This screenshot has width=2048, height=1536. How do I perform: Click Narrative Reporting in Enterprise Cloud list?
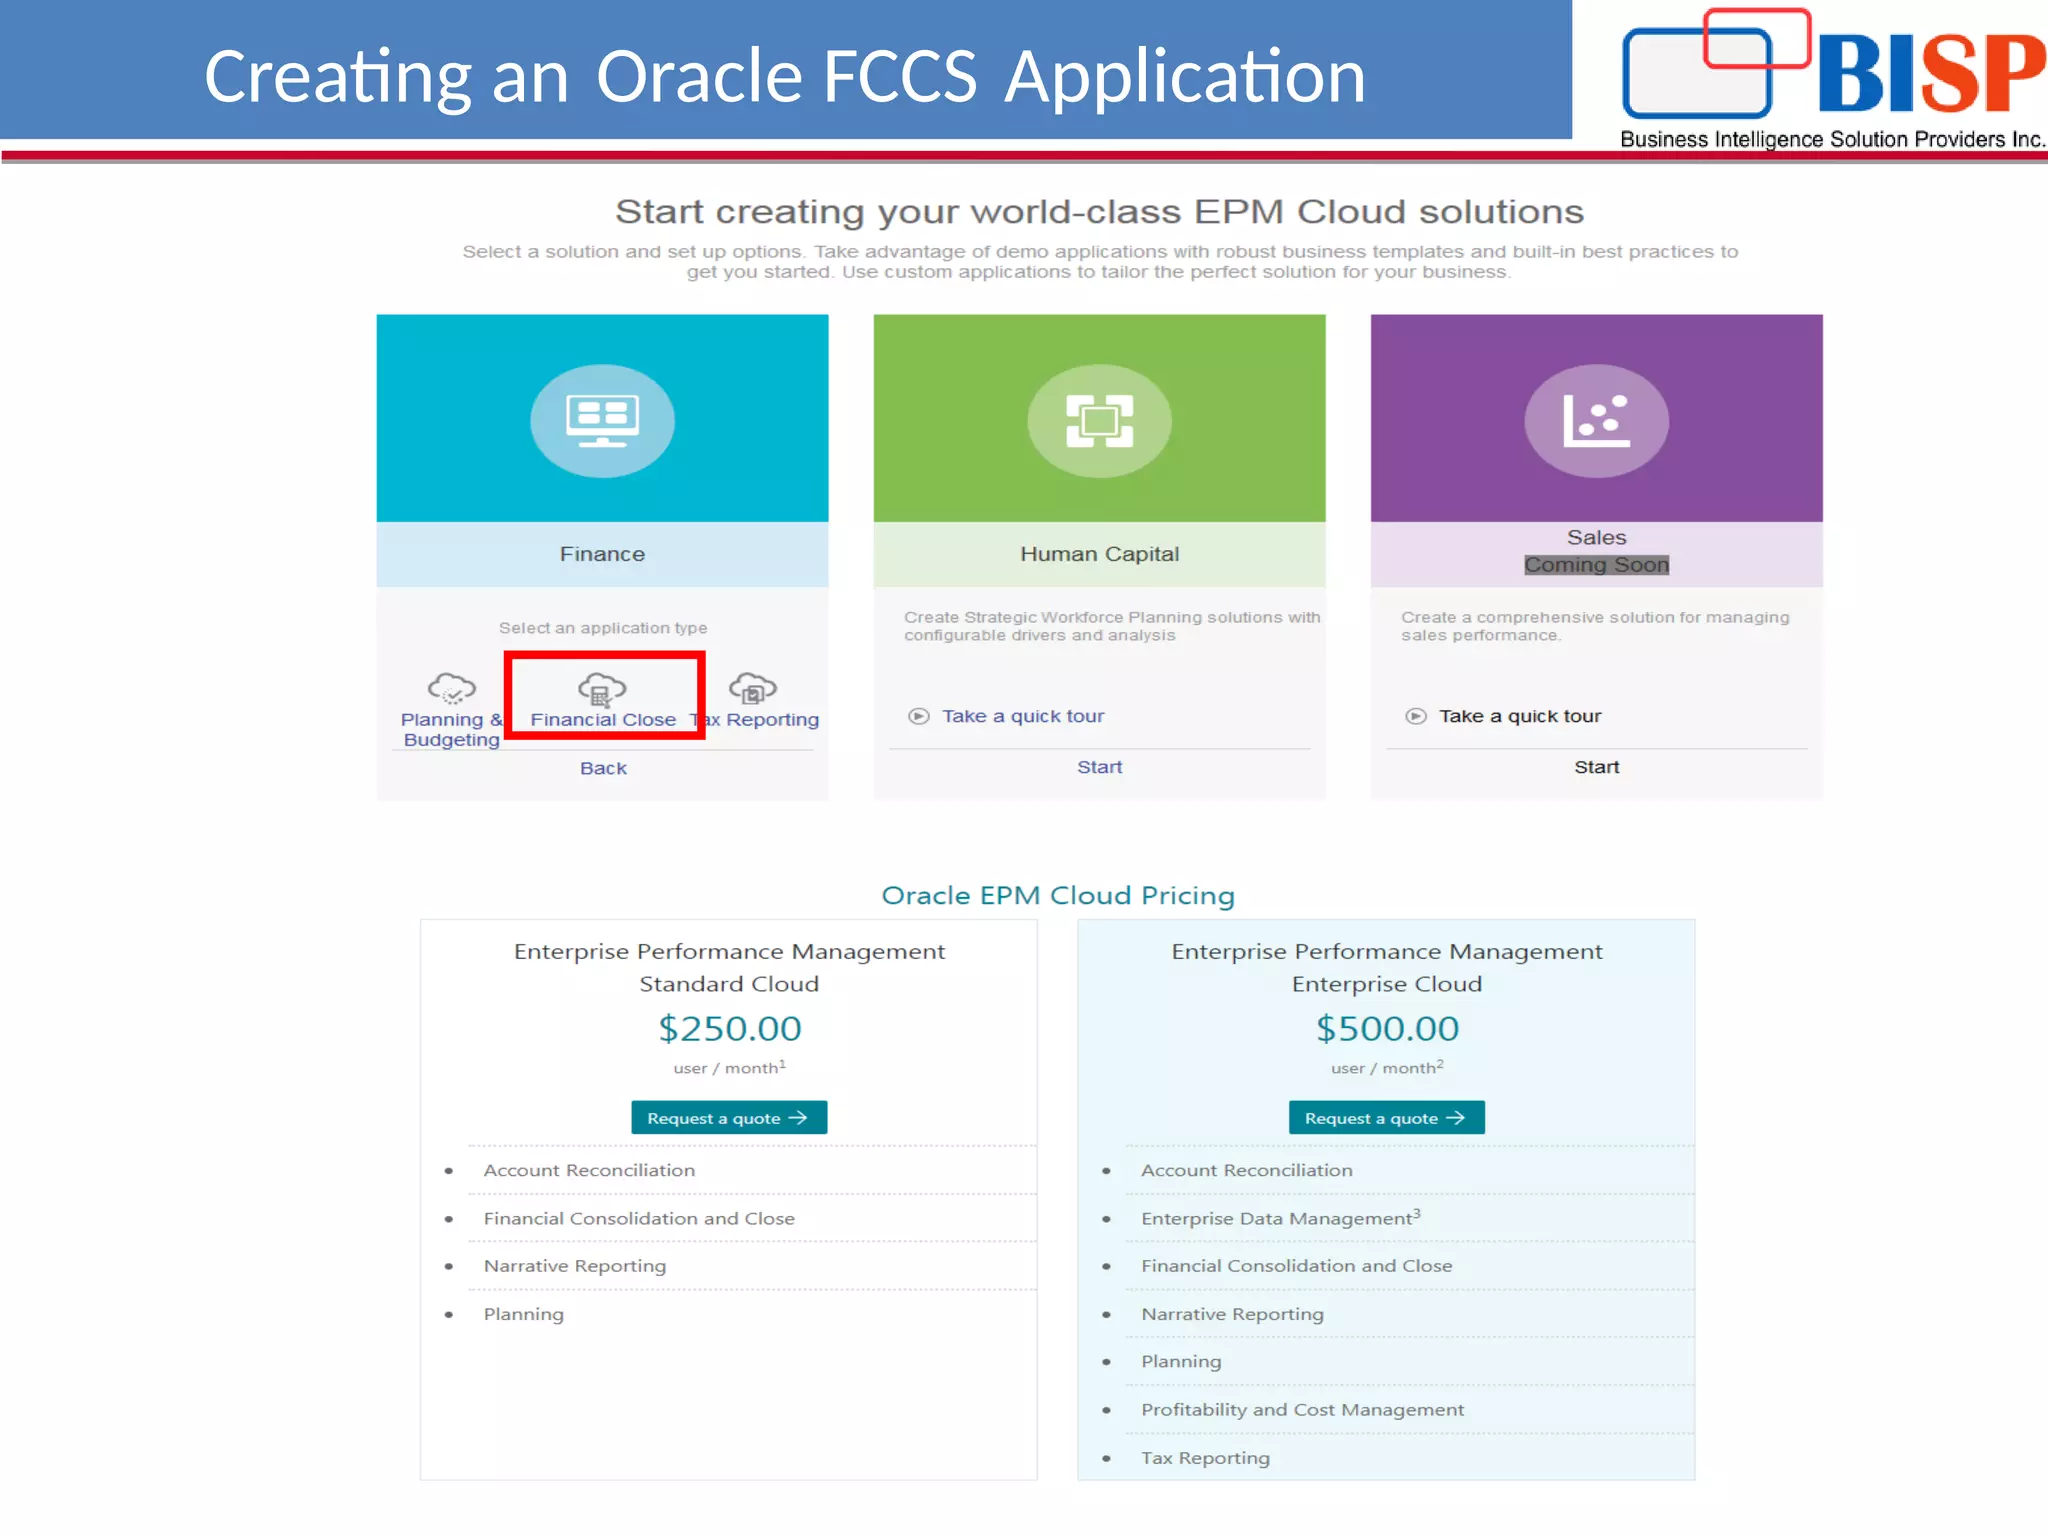tap(1233, 1314)
